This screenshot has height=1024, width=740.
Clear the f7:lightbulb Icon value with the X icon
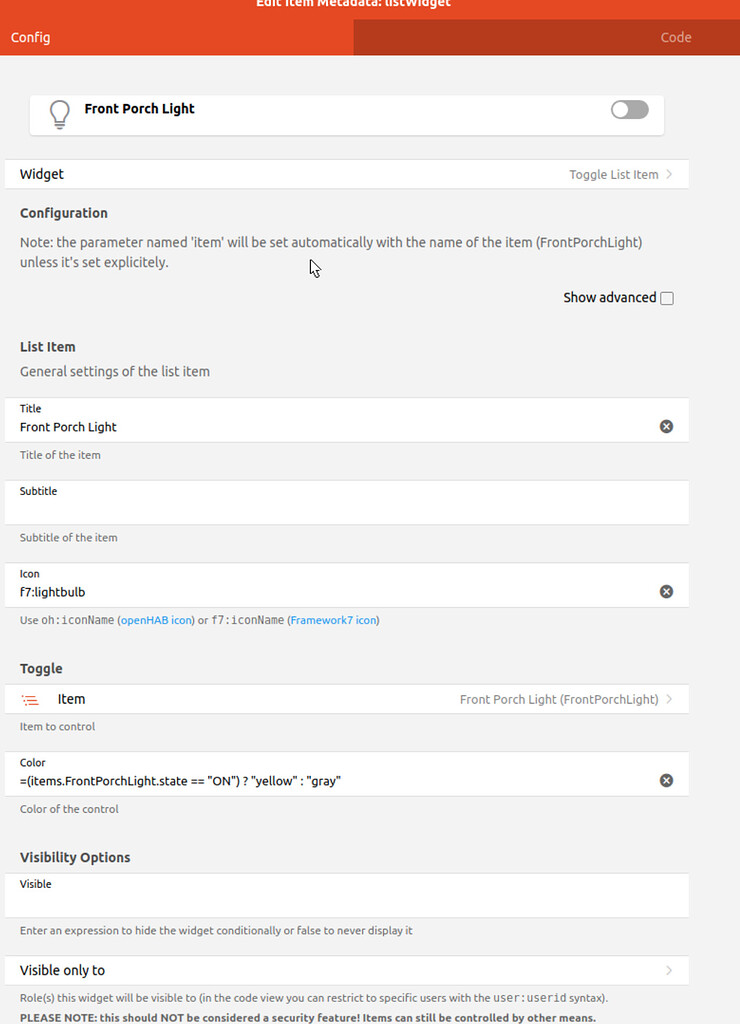click(x=666, y=592)
